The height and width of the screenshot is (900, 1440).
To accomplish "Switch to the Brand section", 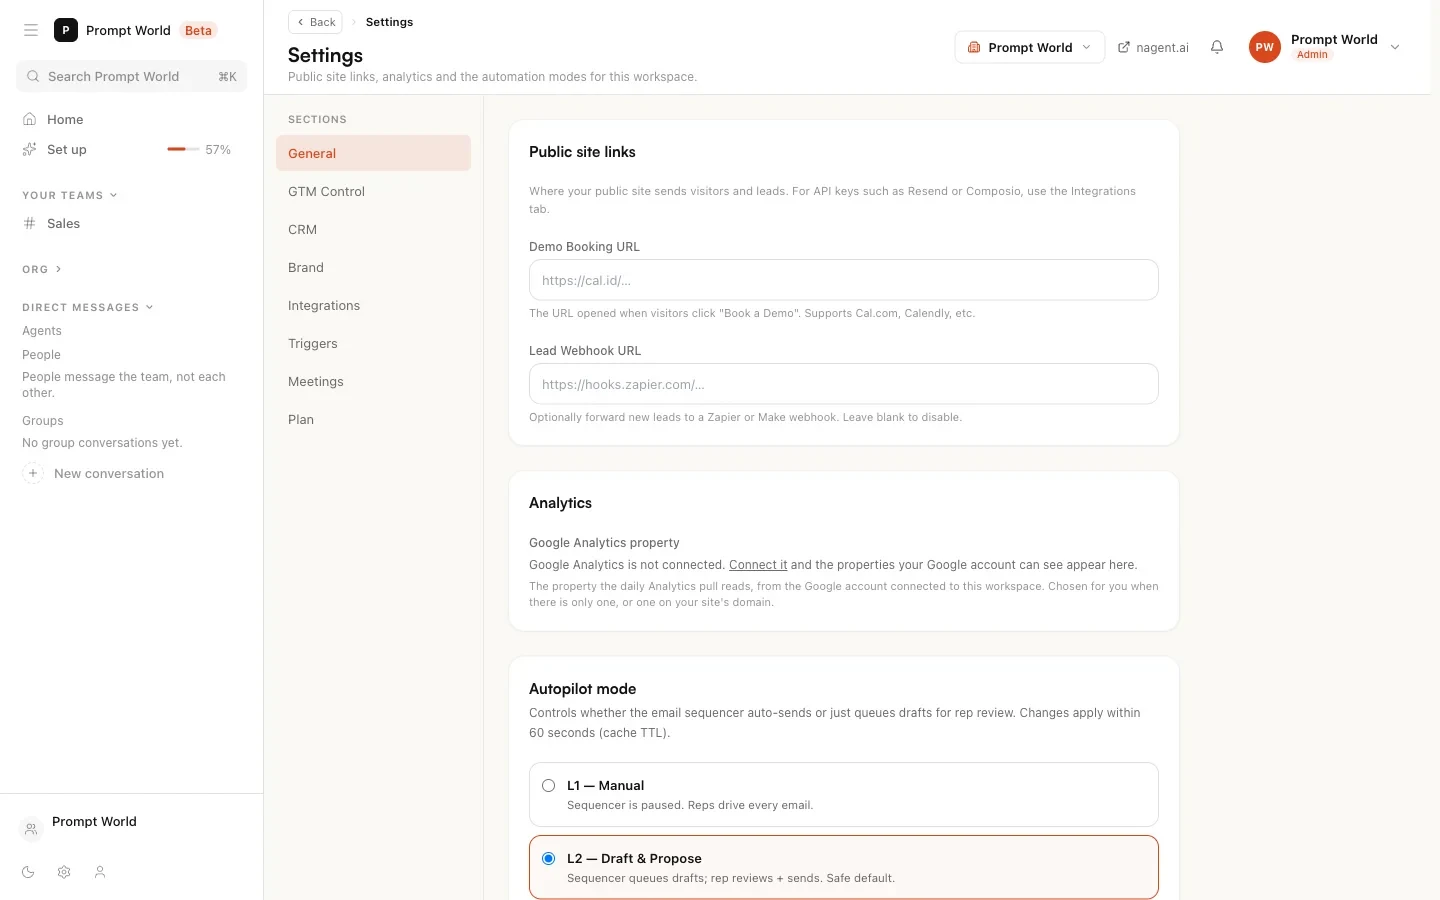I will pyautogui.click(x=373, y=267).
